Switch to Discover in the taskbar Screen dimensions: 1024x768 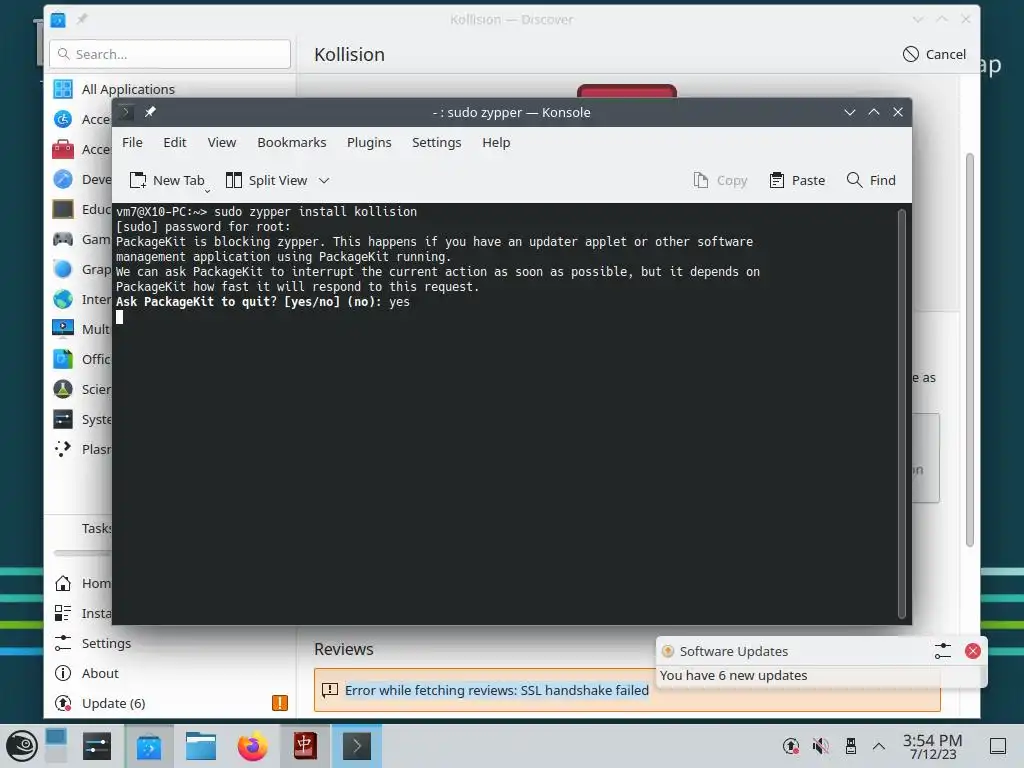tap(149, 746)
